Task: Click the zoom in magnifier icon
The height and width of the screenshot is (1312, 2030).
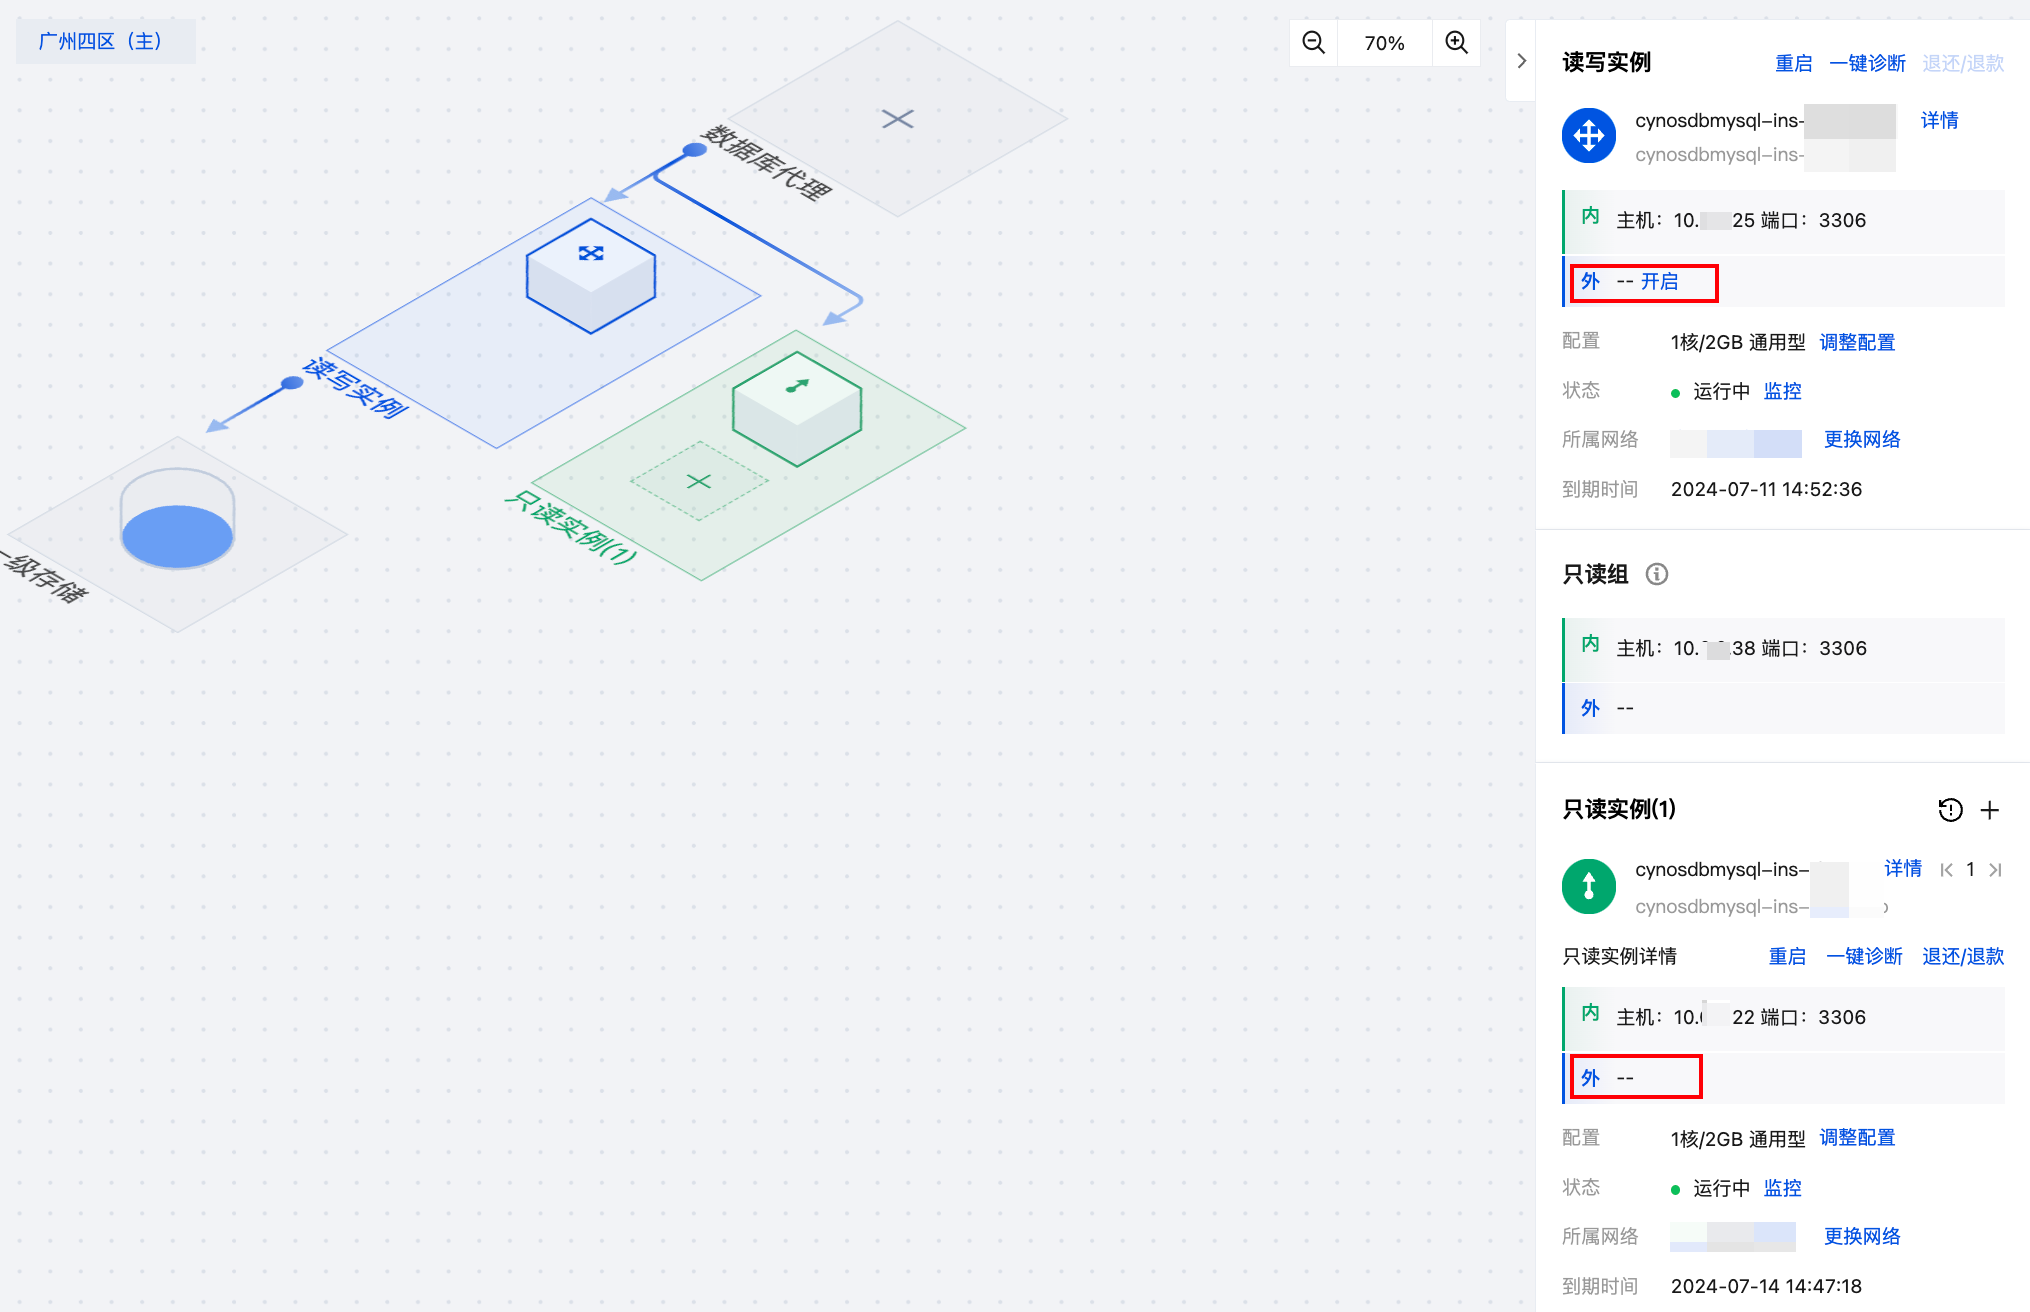Action: [x=1456, y=43]
